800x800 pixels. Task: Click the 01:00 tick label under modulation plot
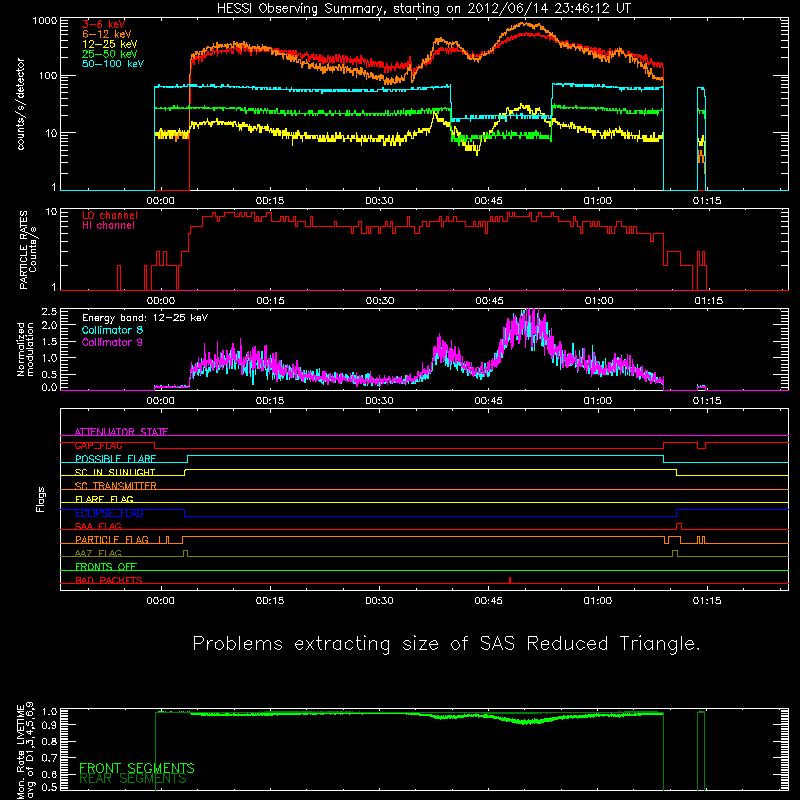(x=598, y=401)
